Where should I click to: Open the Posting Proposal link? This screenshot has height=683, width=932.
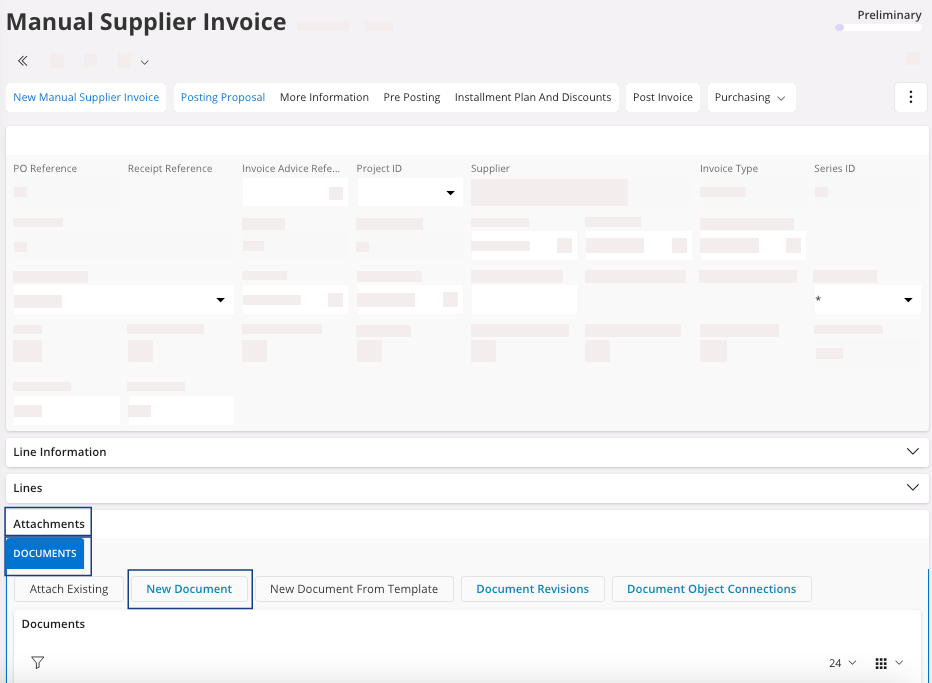[222, 98]
